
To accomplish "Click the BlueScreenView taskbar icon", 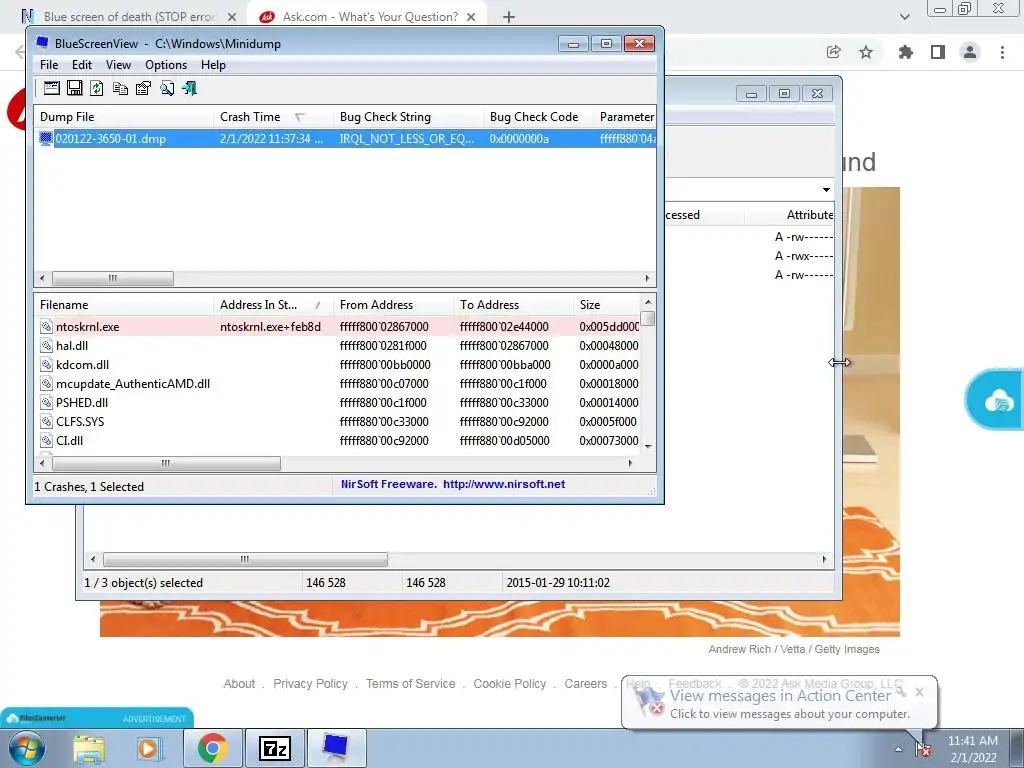I will 336,748.
